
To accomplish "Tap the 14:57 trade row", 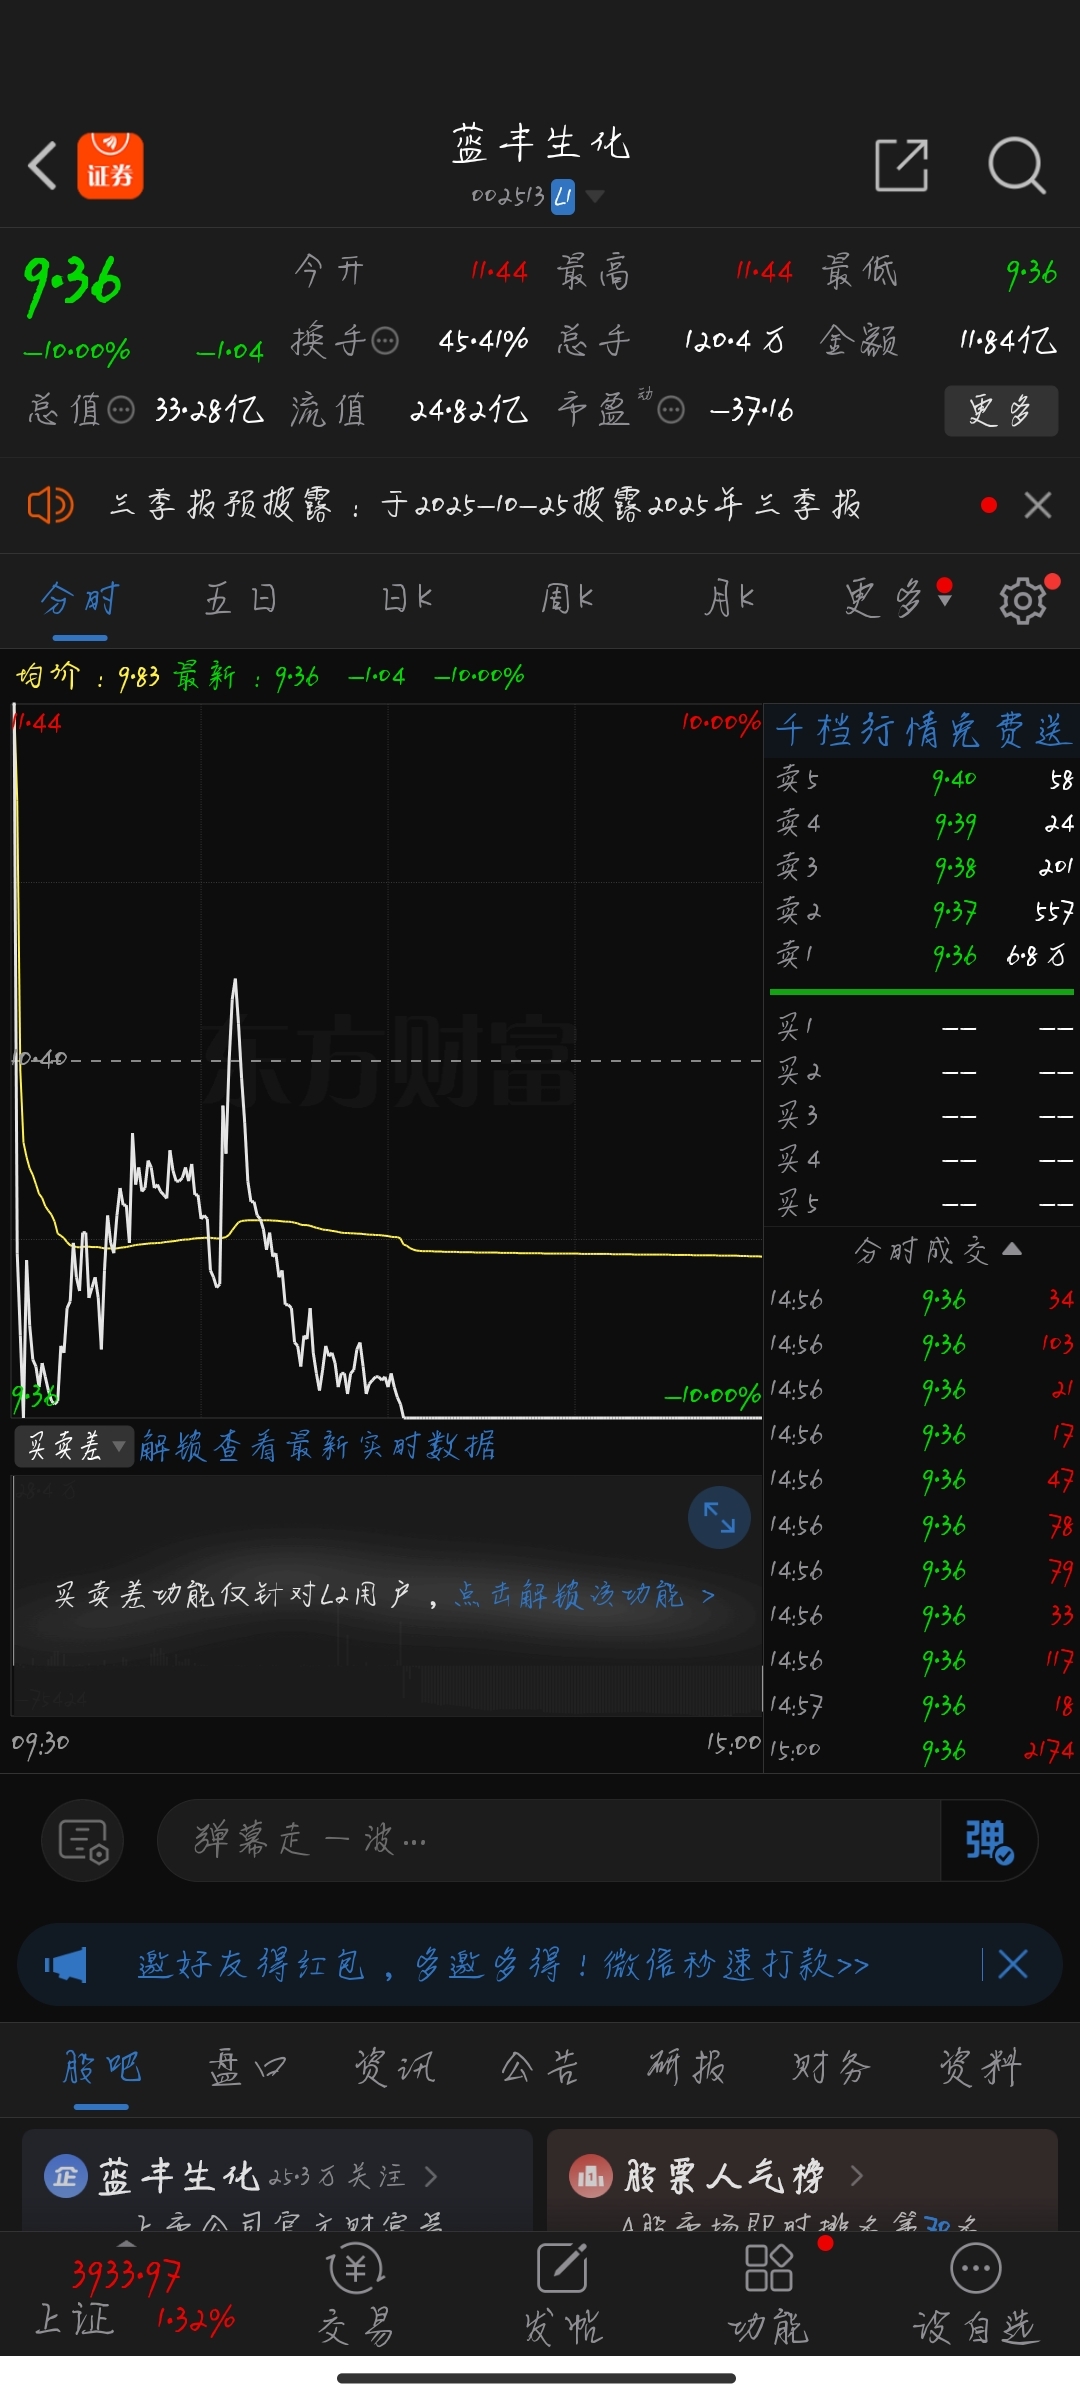I will [921, 1705].
